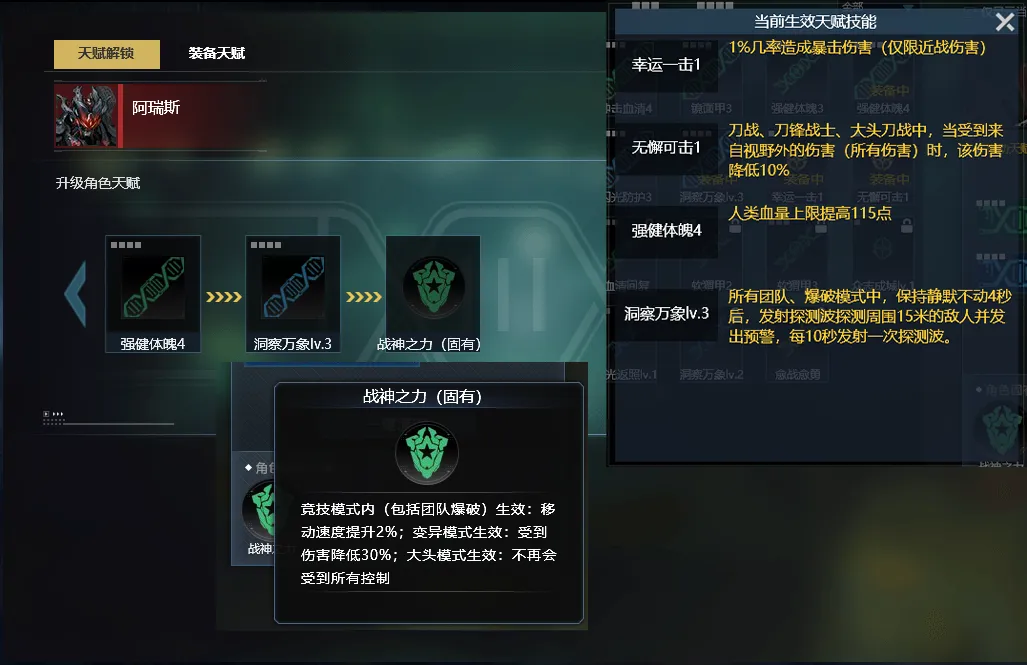Select 洞察万象lv.3 entry in active skills panel

tap(665, 314)
